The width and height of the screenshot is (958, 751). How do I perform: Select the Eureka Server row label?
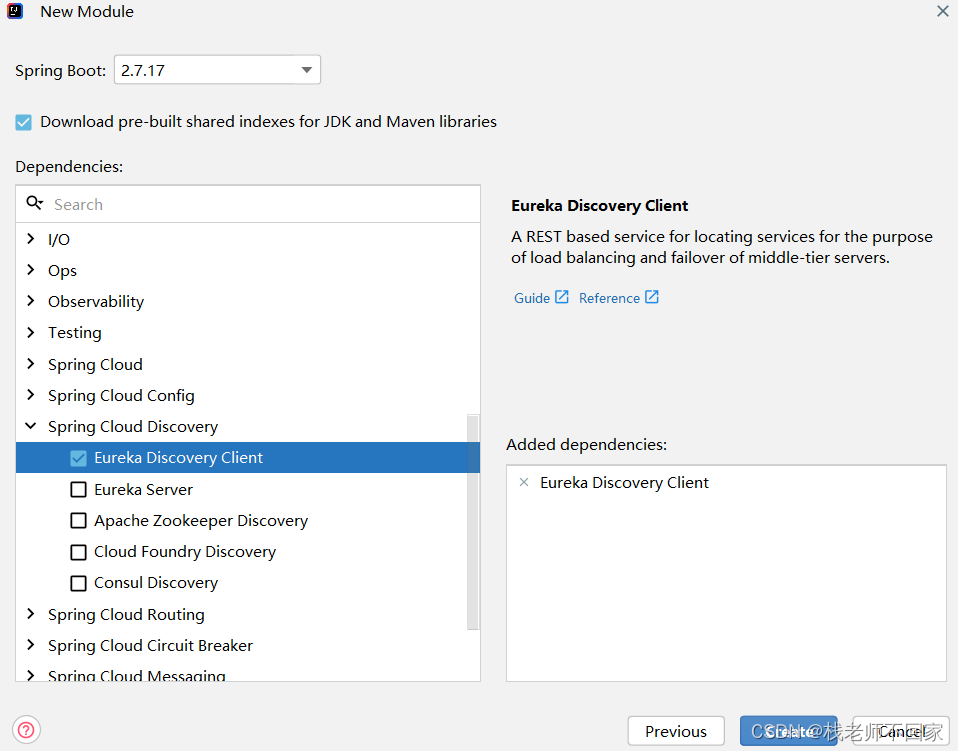pyautogui.click(x=144, y=489)
